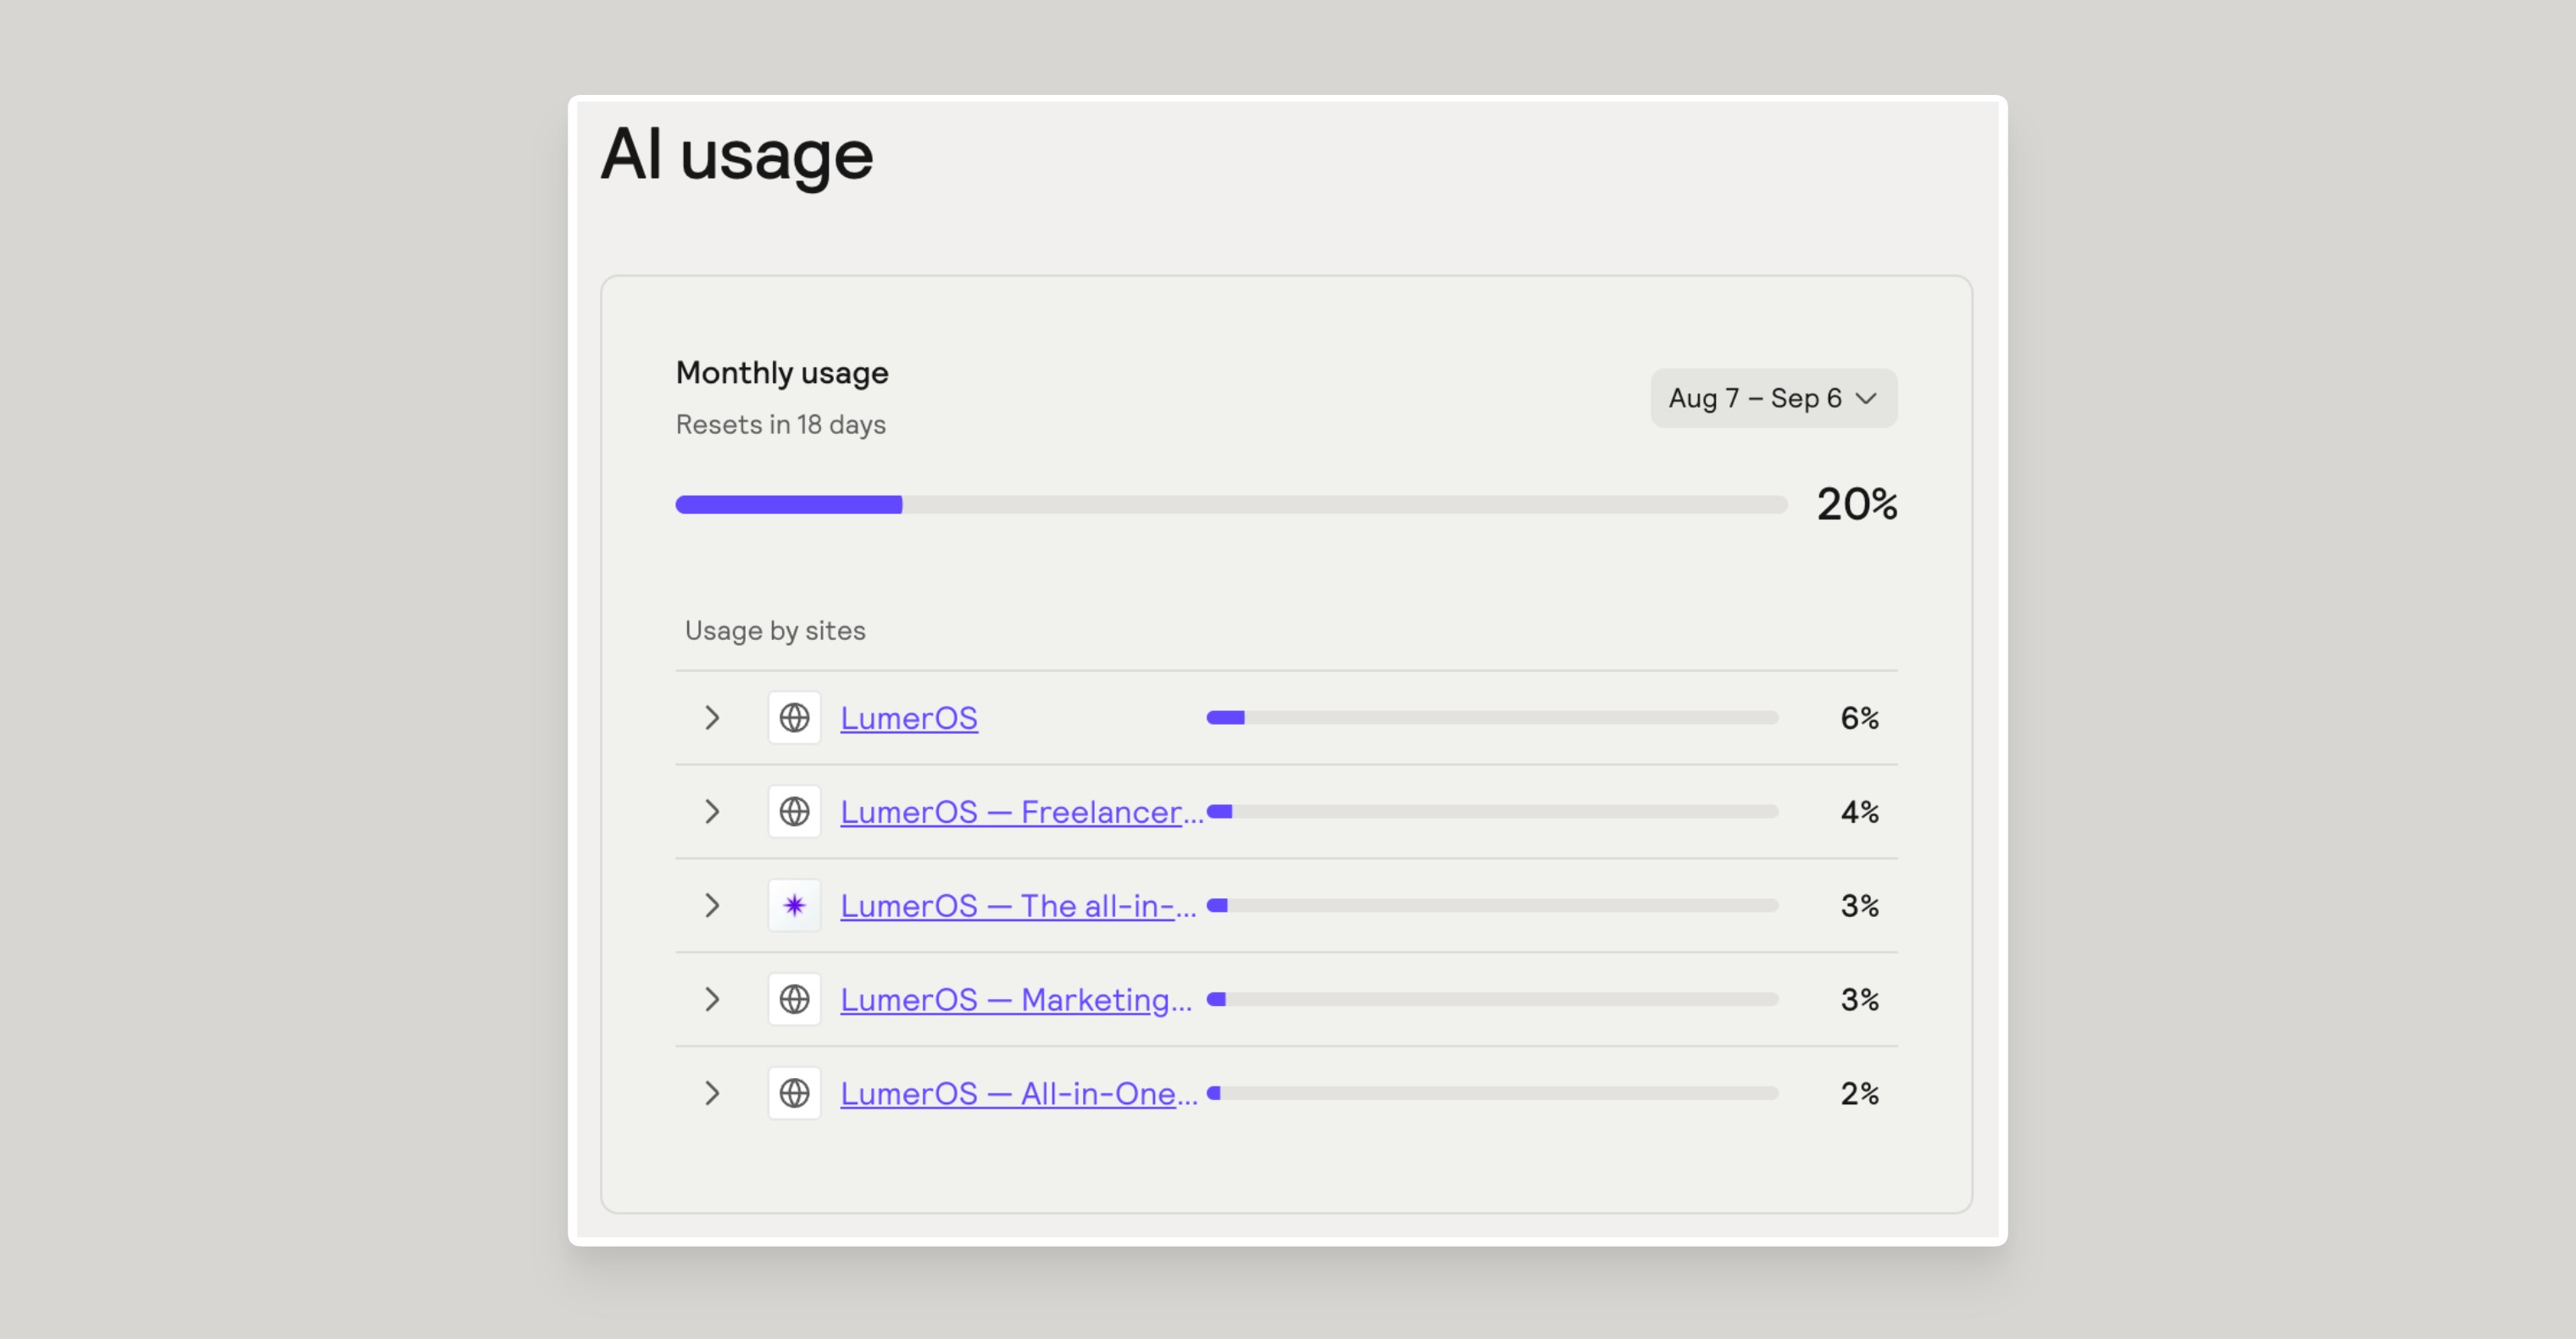Click the 'Usage by sites' label
The height and width of the screenshot is (1339, 2576).
click(x=775, y=631)
